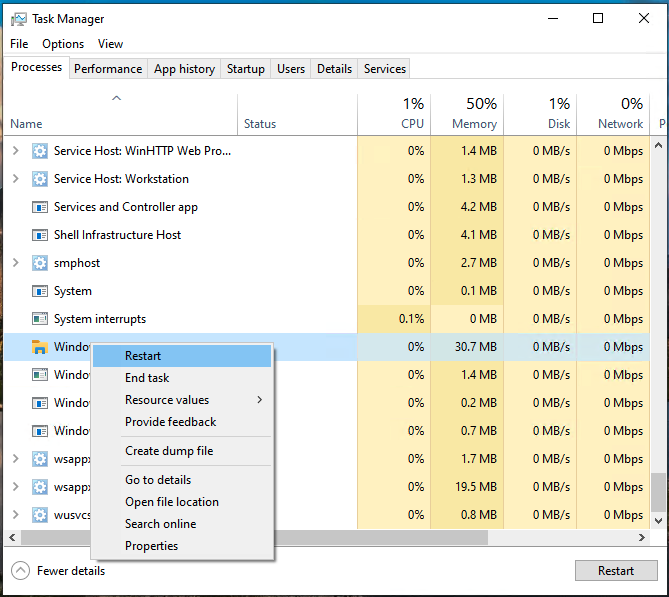Open the Startup tab
This screenshot has height=597, width=669.
click(246, 69)
